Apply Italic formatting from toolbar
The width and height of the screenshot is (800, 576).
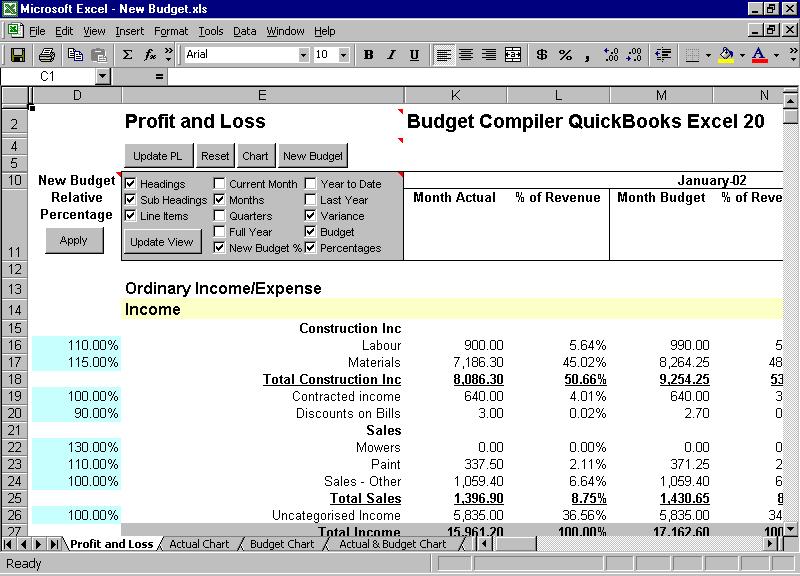click(x=391, y=54)
